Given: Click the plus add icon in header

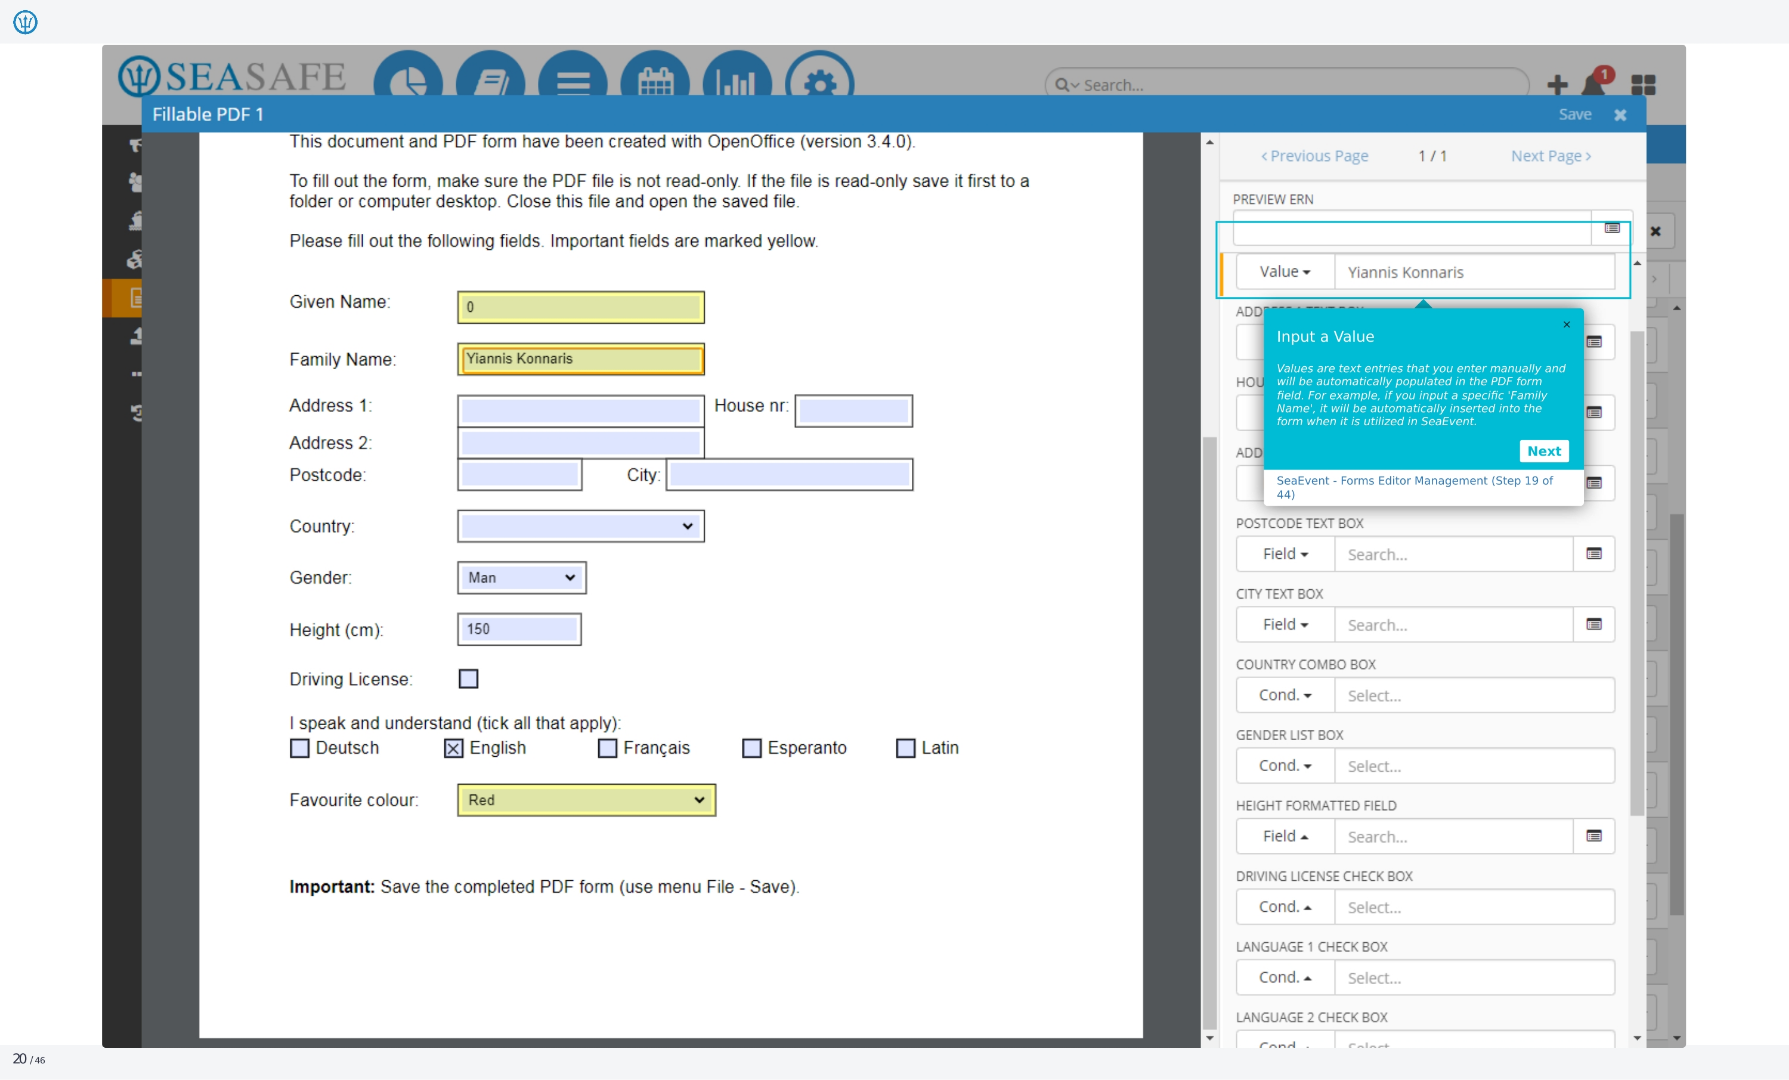Looking at the screenshot, I should click(1557, 85).
